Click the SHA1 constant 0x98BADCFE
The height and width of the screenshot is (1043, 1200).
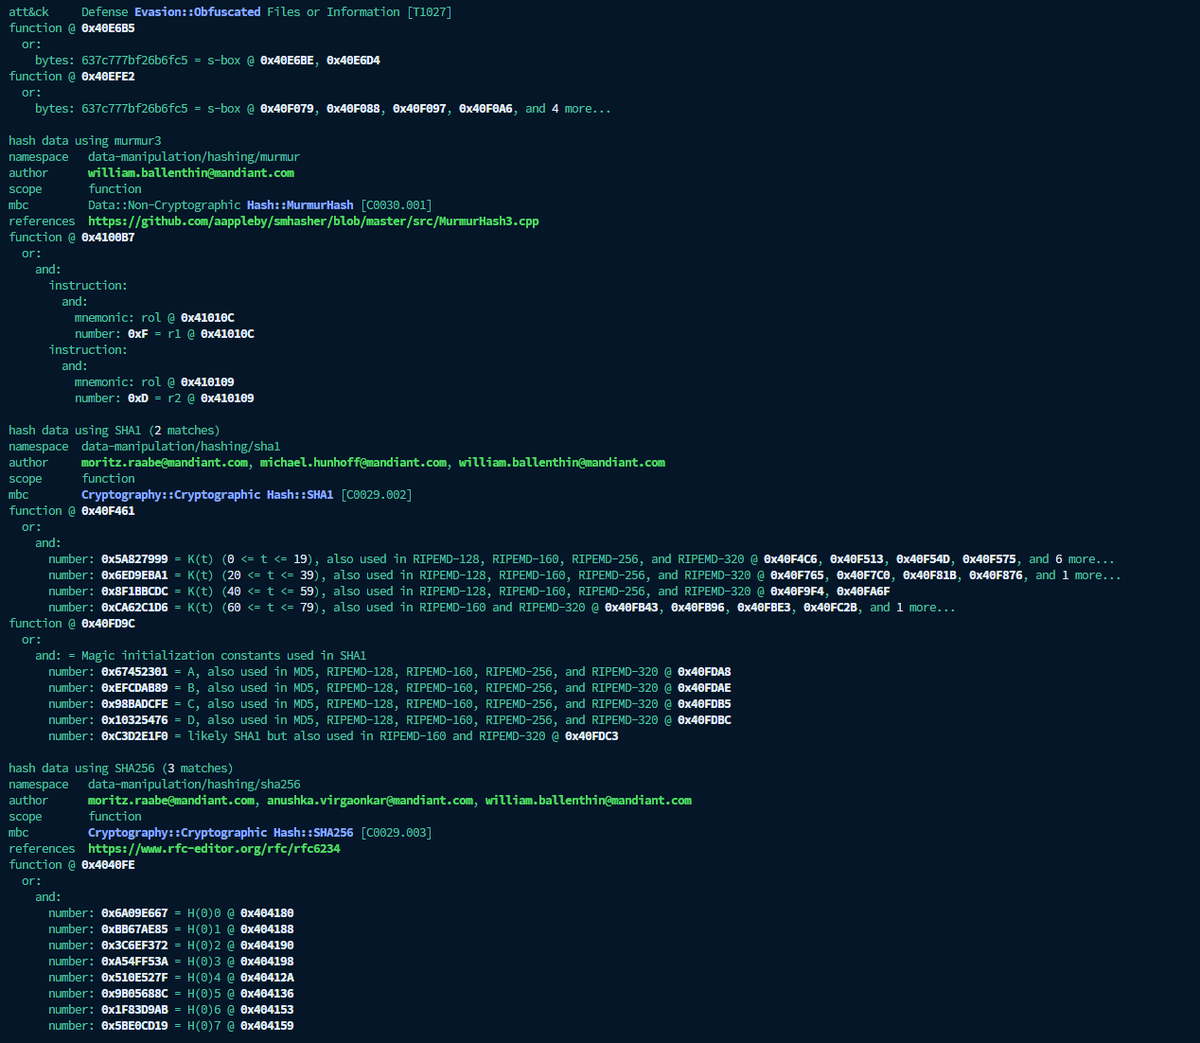click(134, 703)
